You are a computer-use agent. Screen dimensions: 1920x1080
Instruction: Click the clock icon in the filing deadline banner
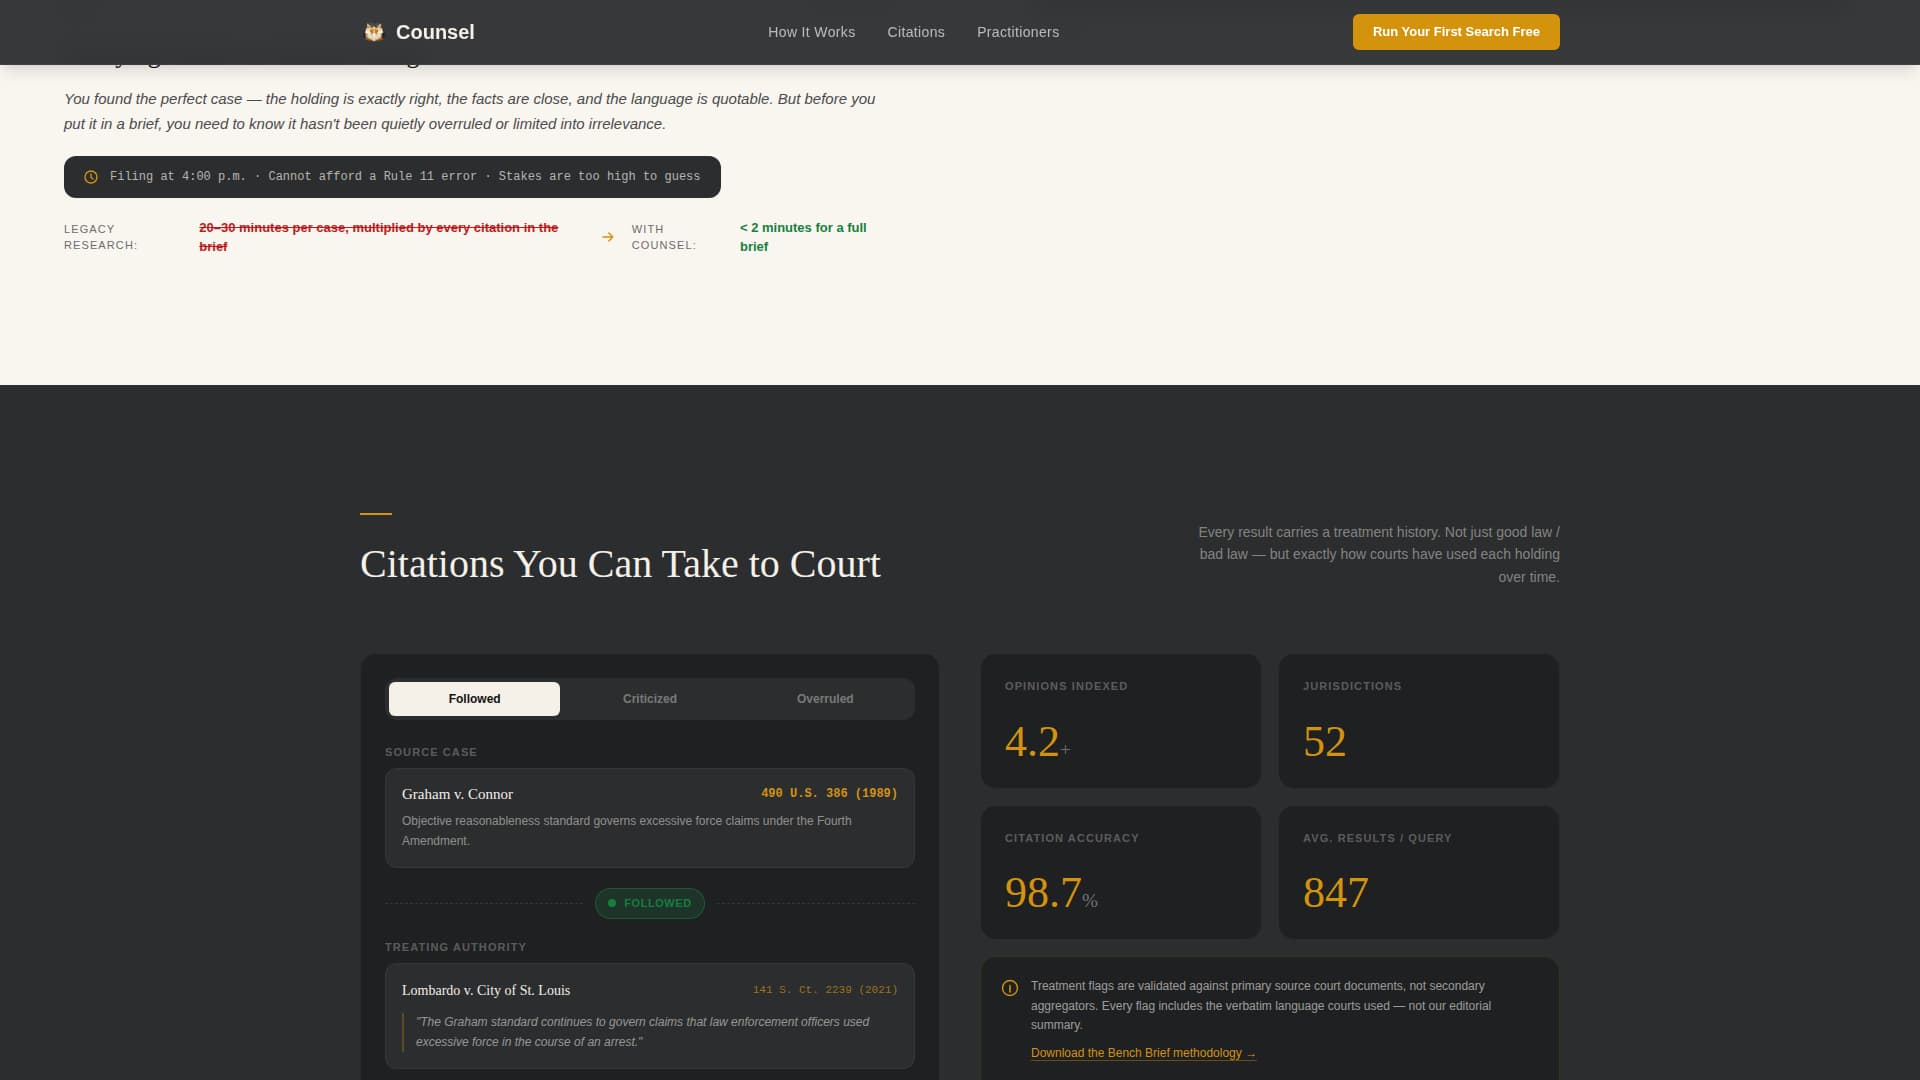tap(91, 176)
